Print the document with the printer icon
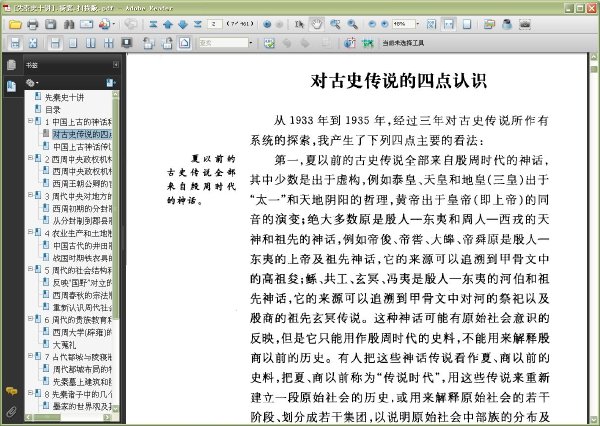Screen dimensions: 600x426 point(33,25)
